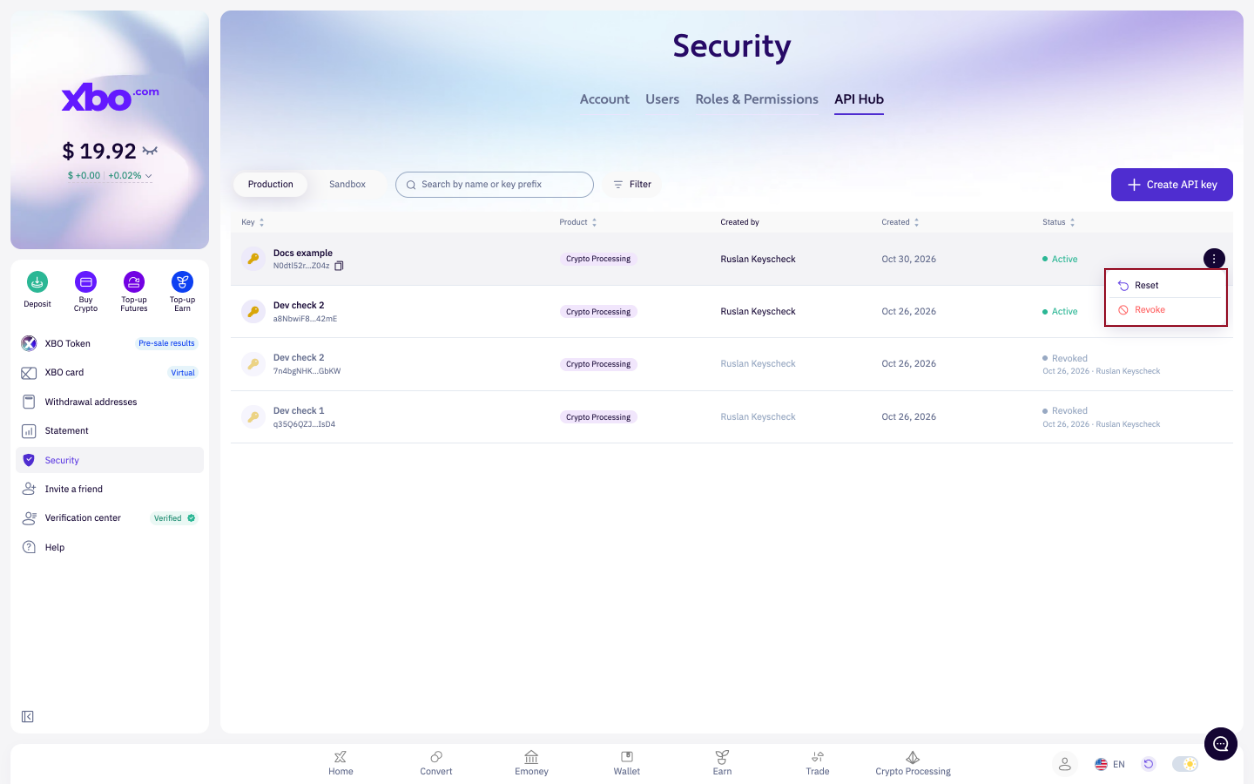1254x784 pixels.
Task: Open the Docs example three-dot menu
Action: 1214,259
